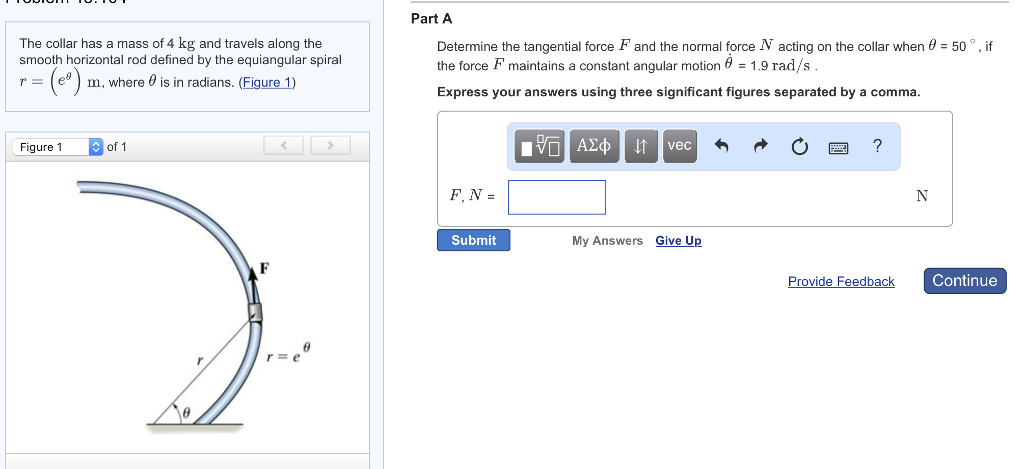Open the (Figure 1) link in problem text
Viewport: 1024px width, 469px height.
267,82
